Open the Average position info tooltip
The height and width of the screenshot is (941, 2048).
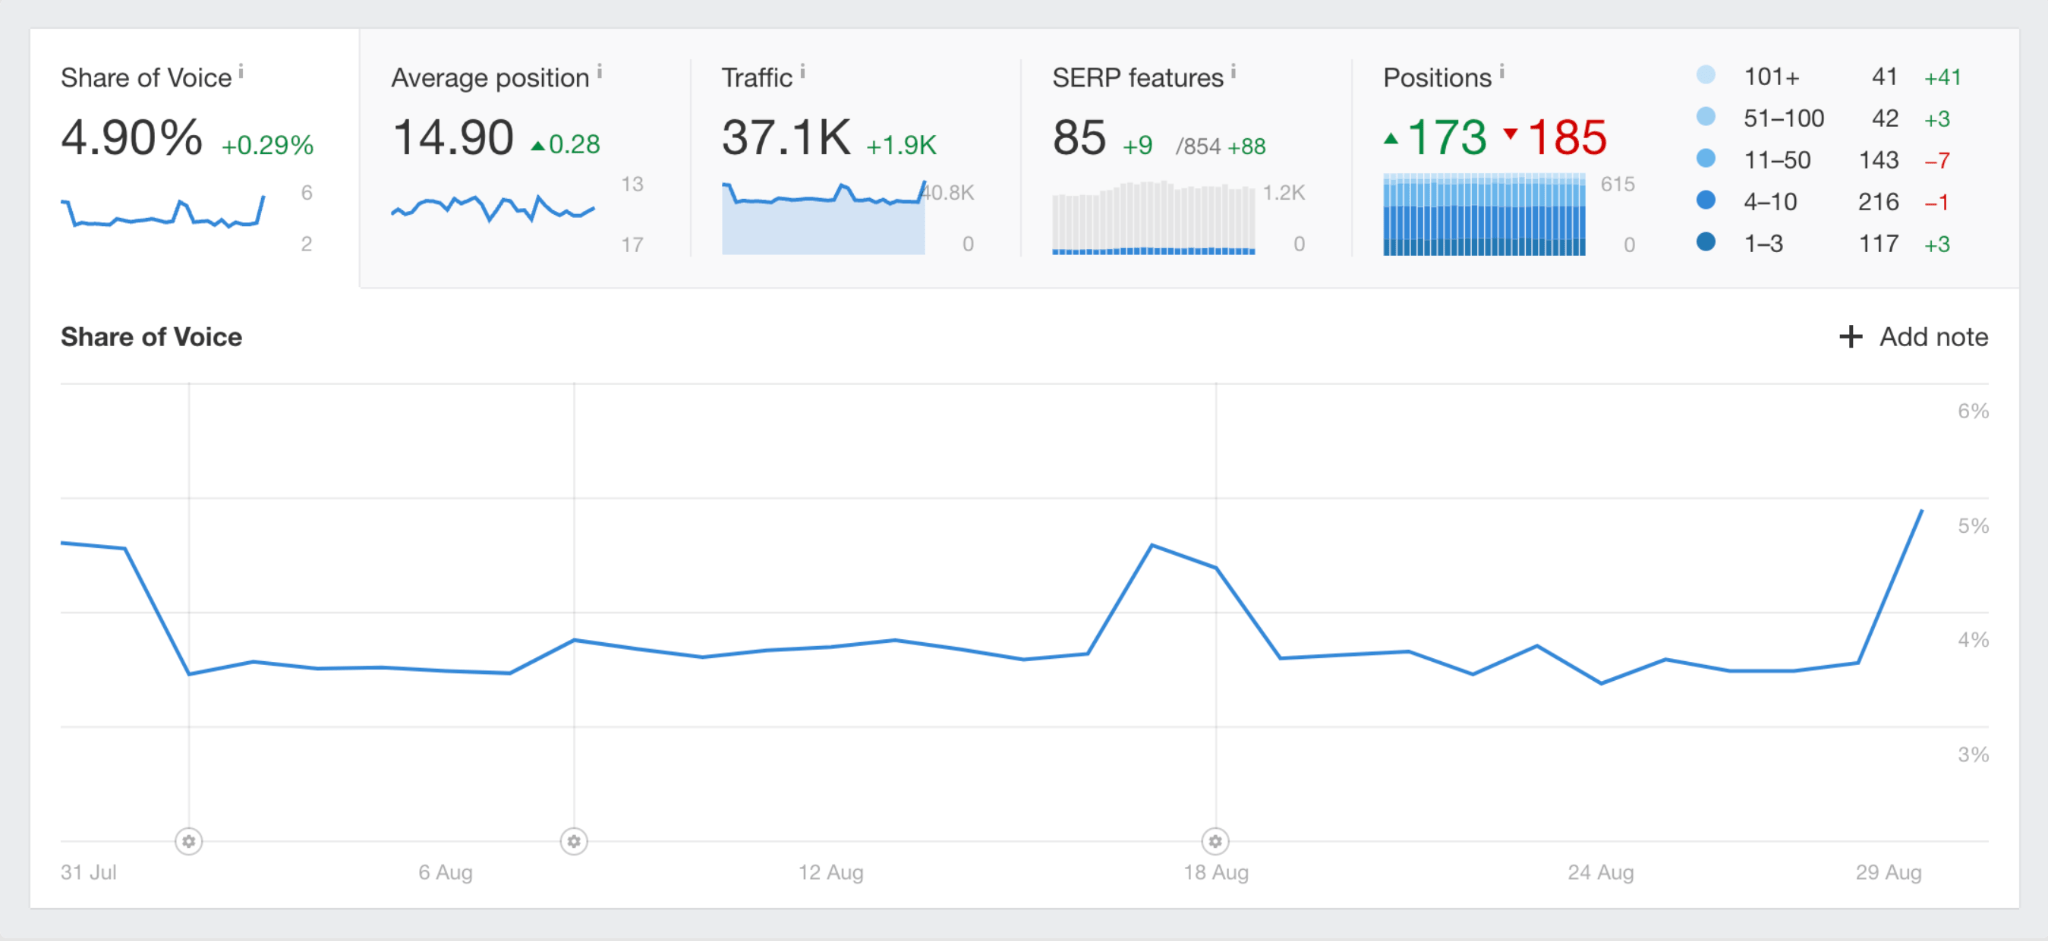point(600,69)
